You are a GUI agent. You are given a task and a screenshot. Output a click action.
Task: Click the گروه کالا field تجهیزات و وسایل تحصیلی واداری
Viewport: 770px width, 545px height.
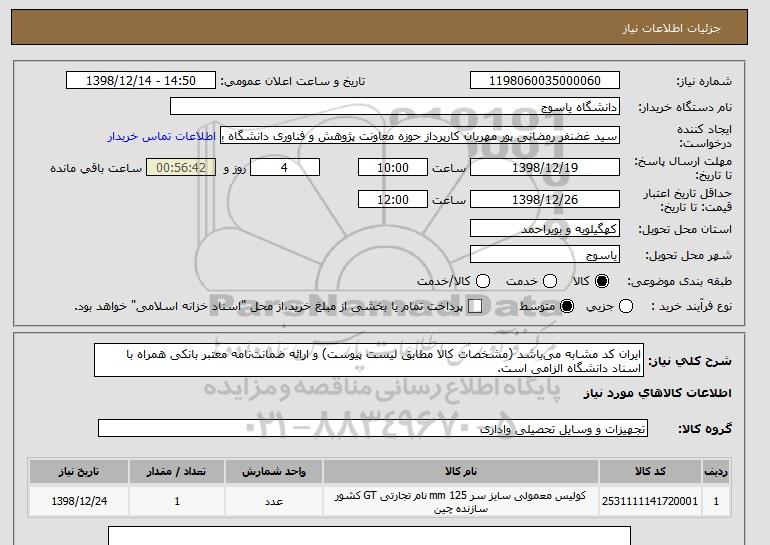pos(373,428)
